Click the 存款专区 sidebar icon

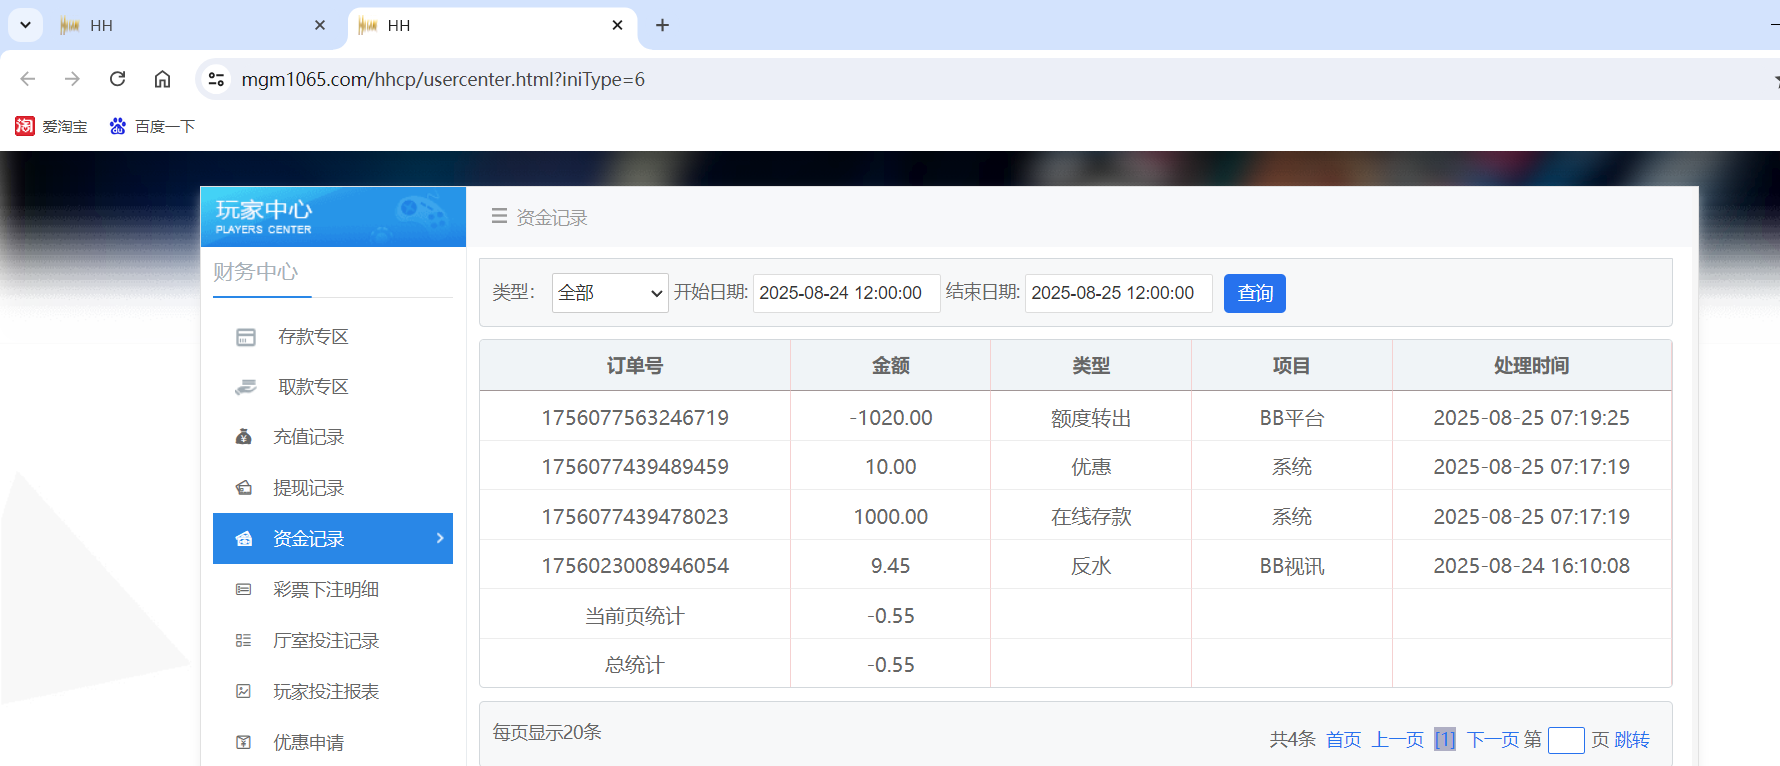(x=246, y=337)
